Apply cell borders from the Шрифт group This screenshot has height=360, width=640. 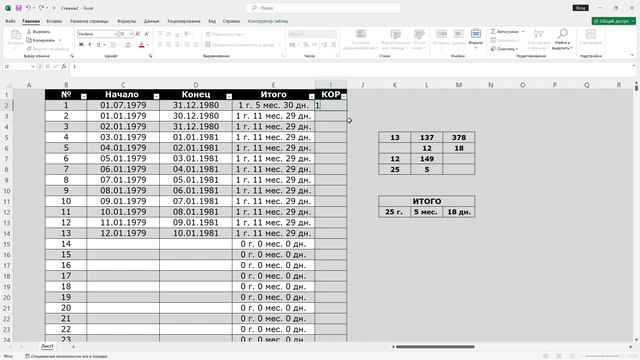pos(113,44)
